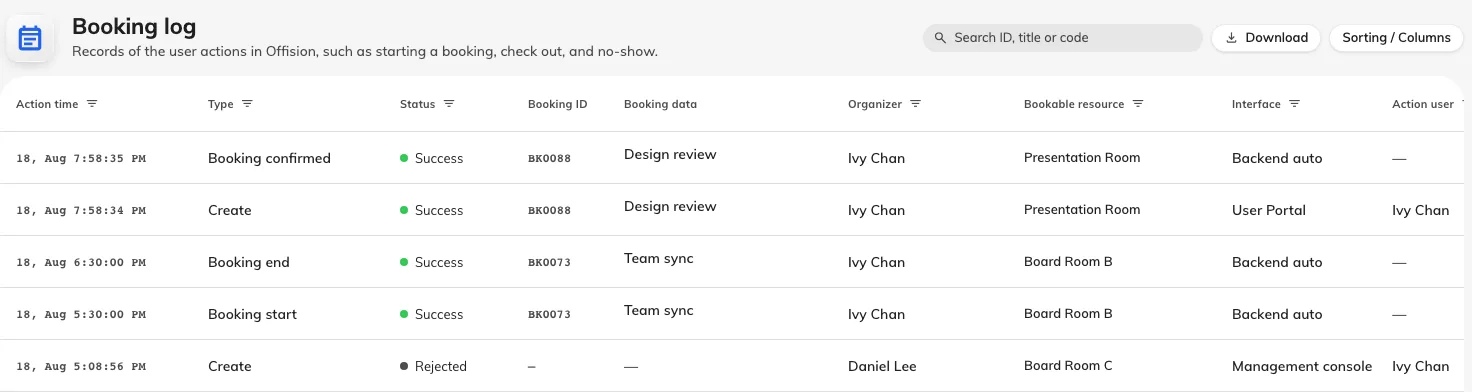The width and height of the screenshot is (1472, 392).
Task: Click the Booking end type cell
Action: 249,262
